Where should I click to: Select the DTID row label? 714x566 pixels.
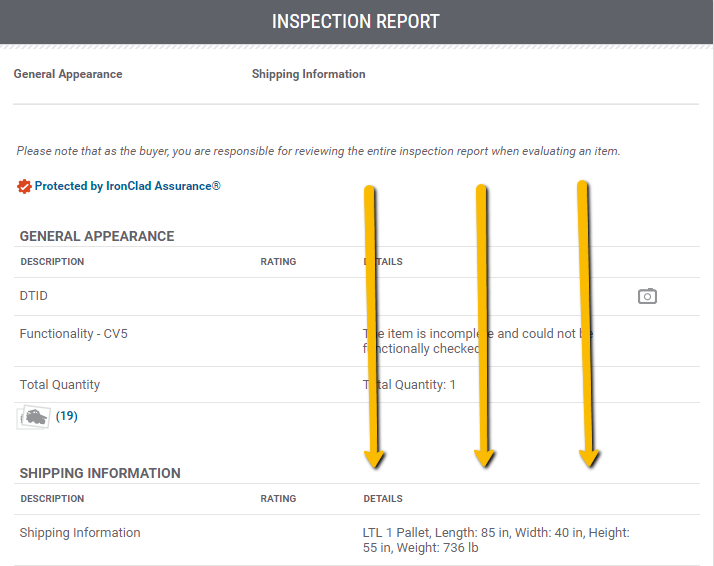[x=34, y=296]
